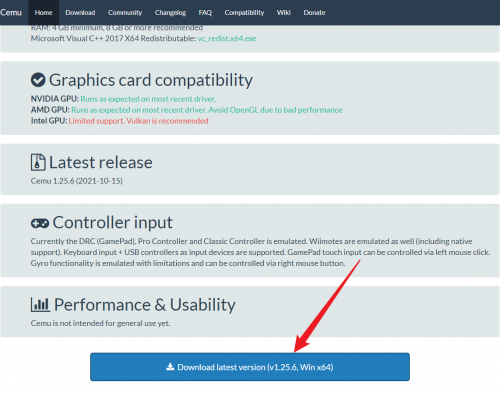Click the Cemu logo in navbar
Screen dimensions: 500x393
[x=11, y=13]
